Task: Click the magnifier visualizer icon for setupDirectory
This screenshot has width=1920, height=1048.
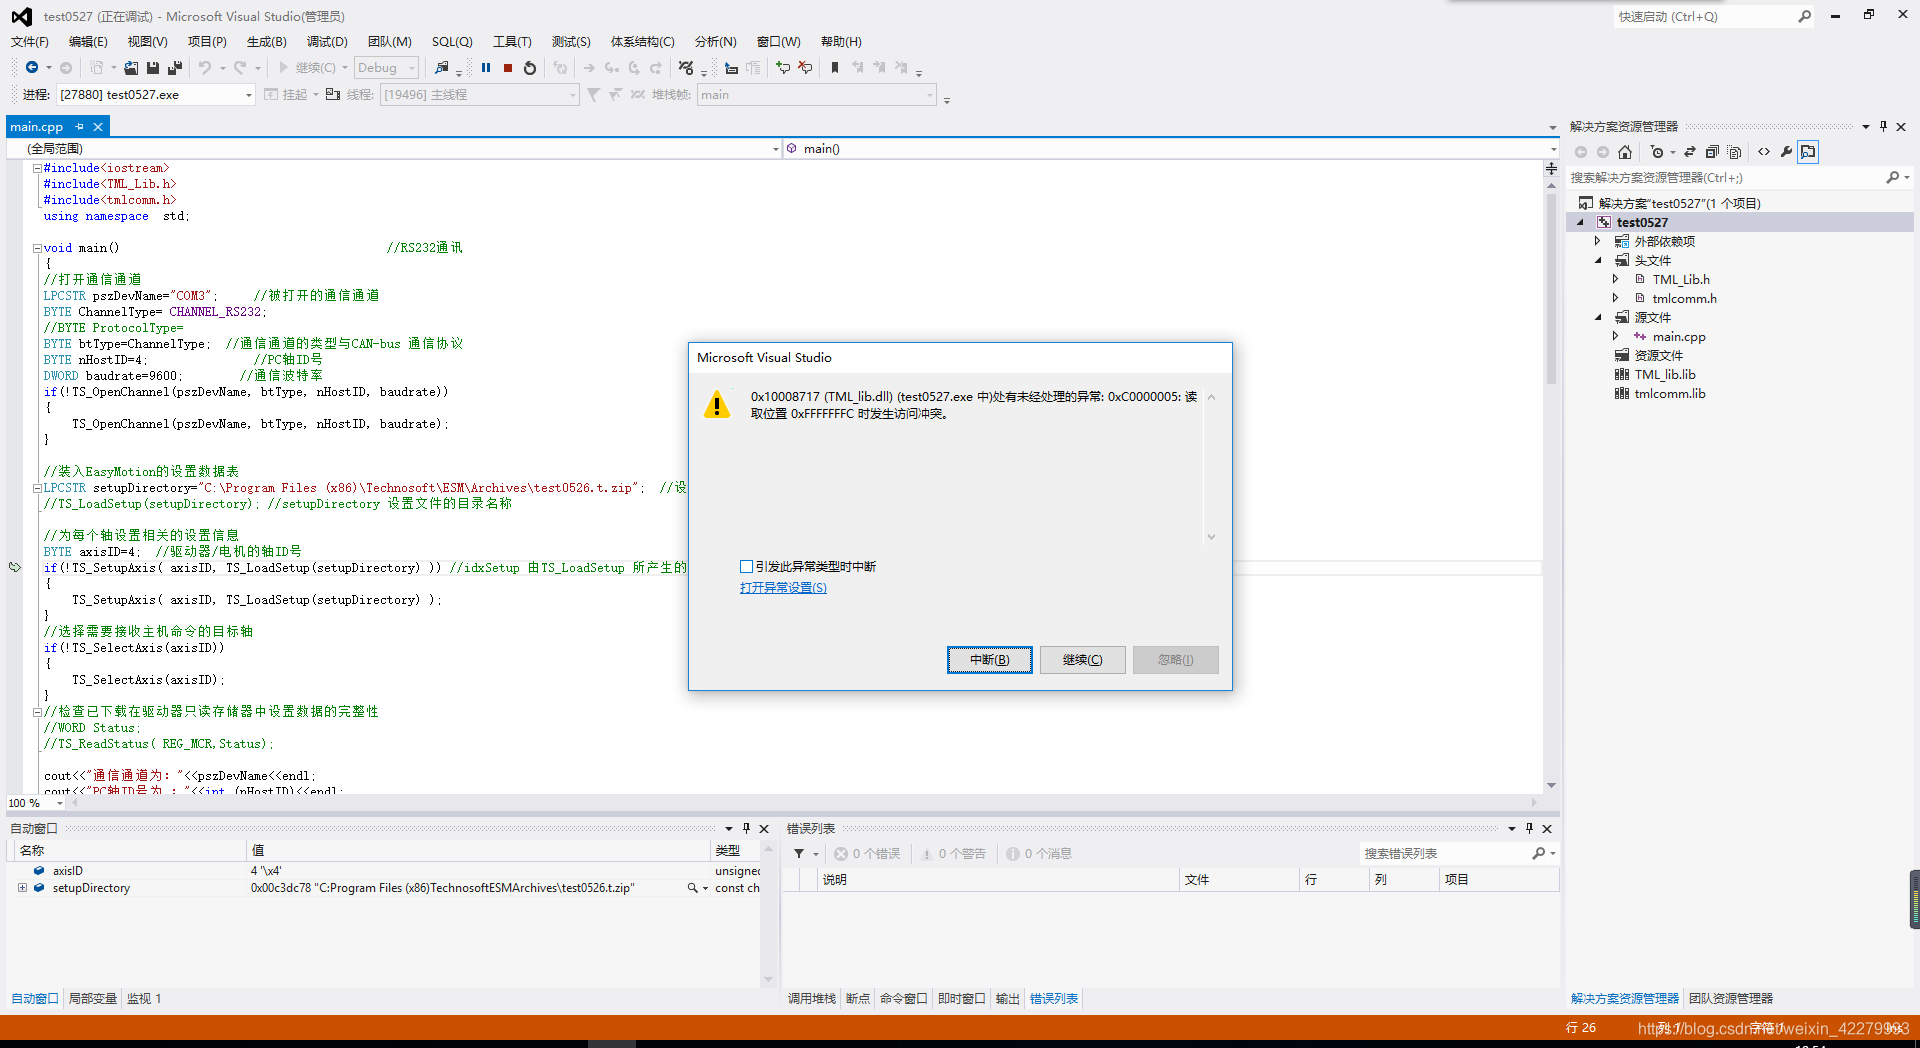Action: pos(692,888)
